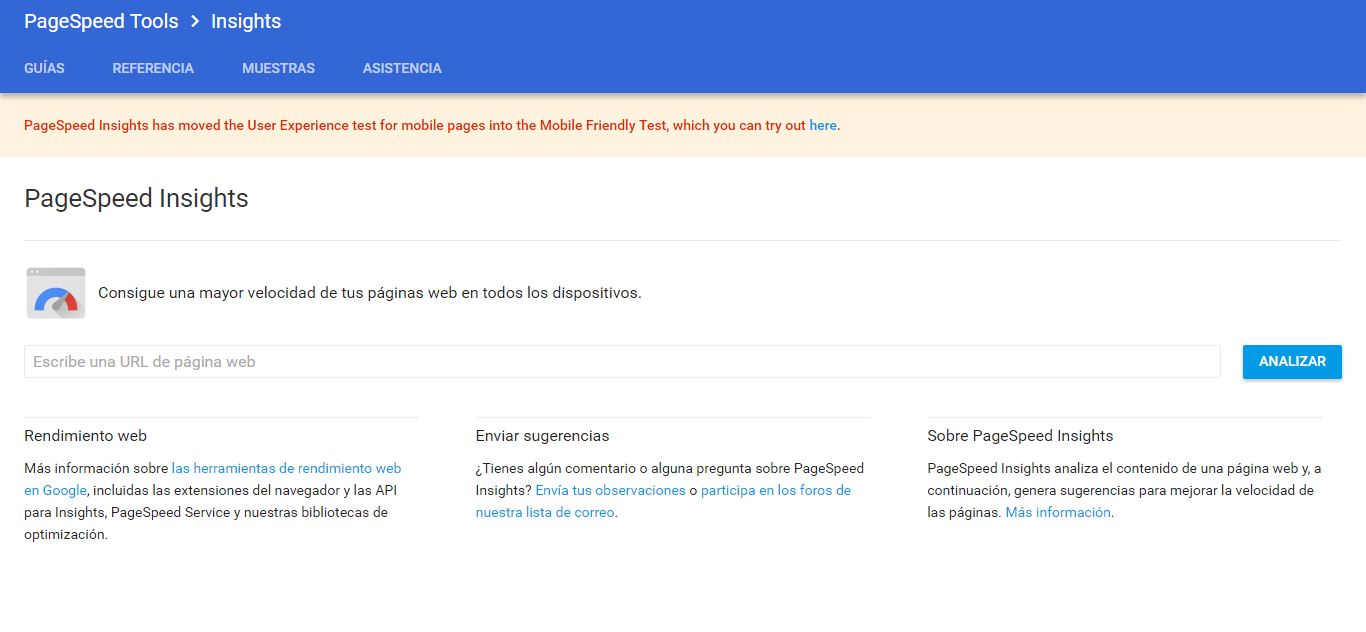The height and width of the screenshot is (632, 1366).
Task: Click the "Rendimiento web" section heading
Action: point(85,435)
